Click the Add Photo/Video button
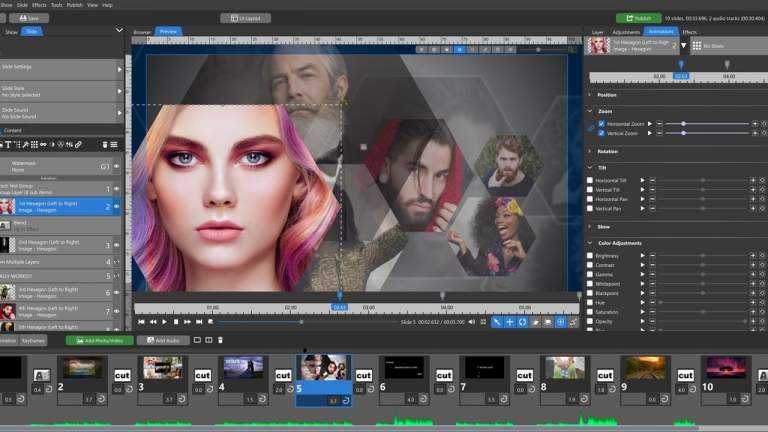The height and width of the screenshot is (432, 768). click(x=99, y=340)
